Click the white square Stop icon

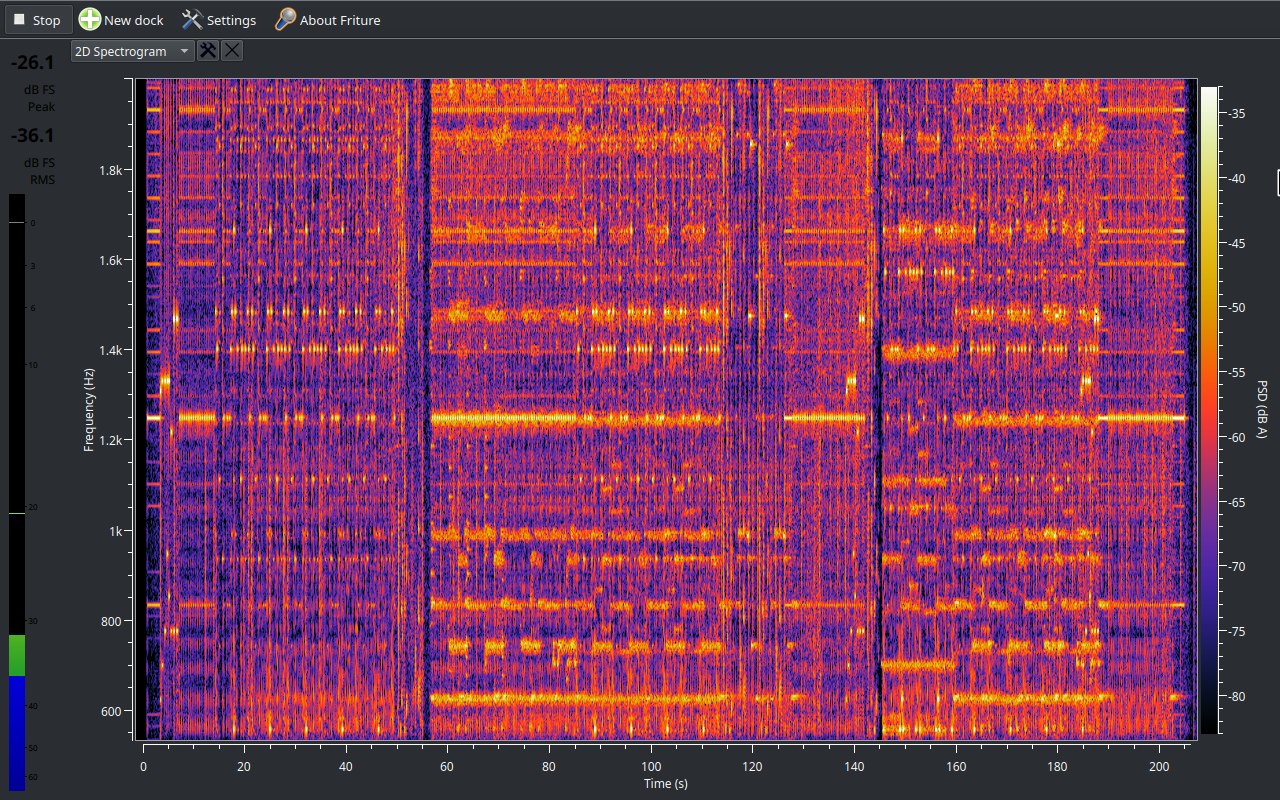(x=19, y=20)
